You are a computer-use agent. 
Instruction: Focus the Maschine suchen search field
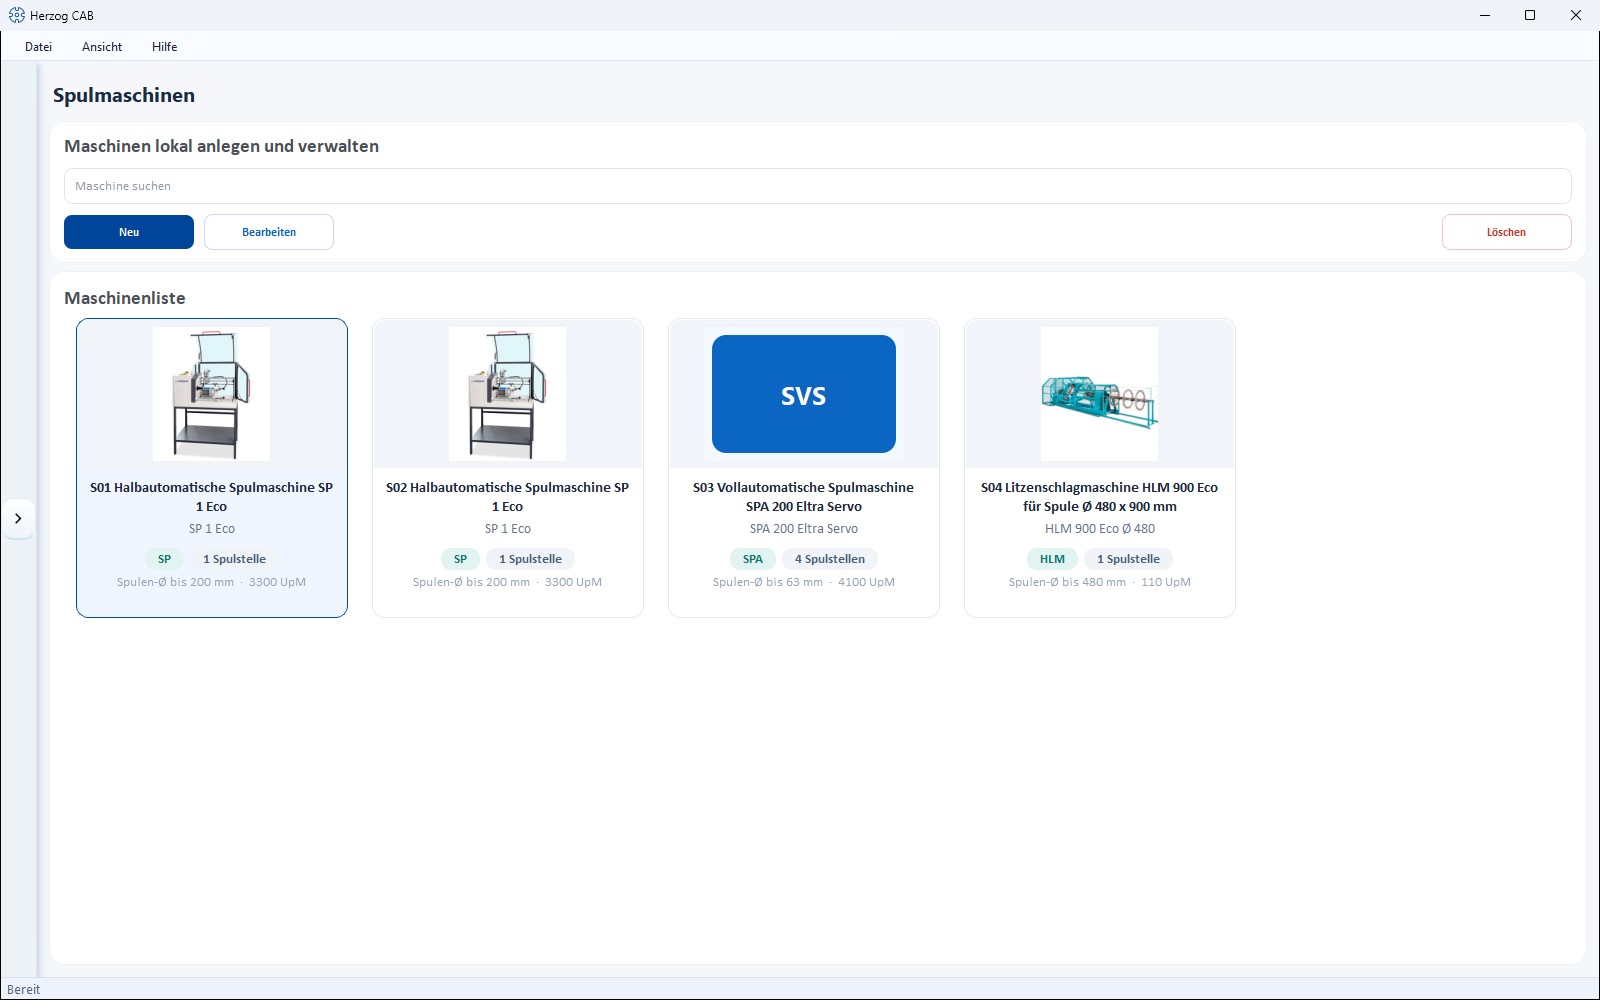click(x=818, y=186)
